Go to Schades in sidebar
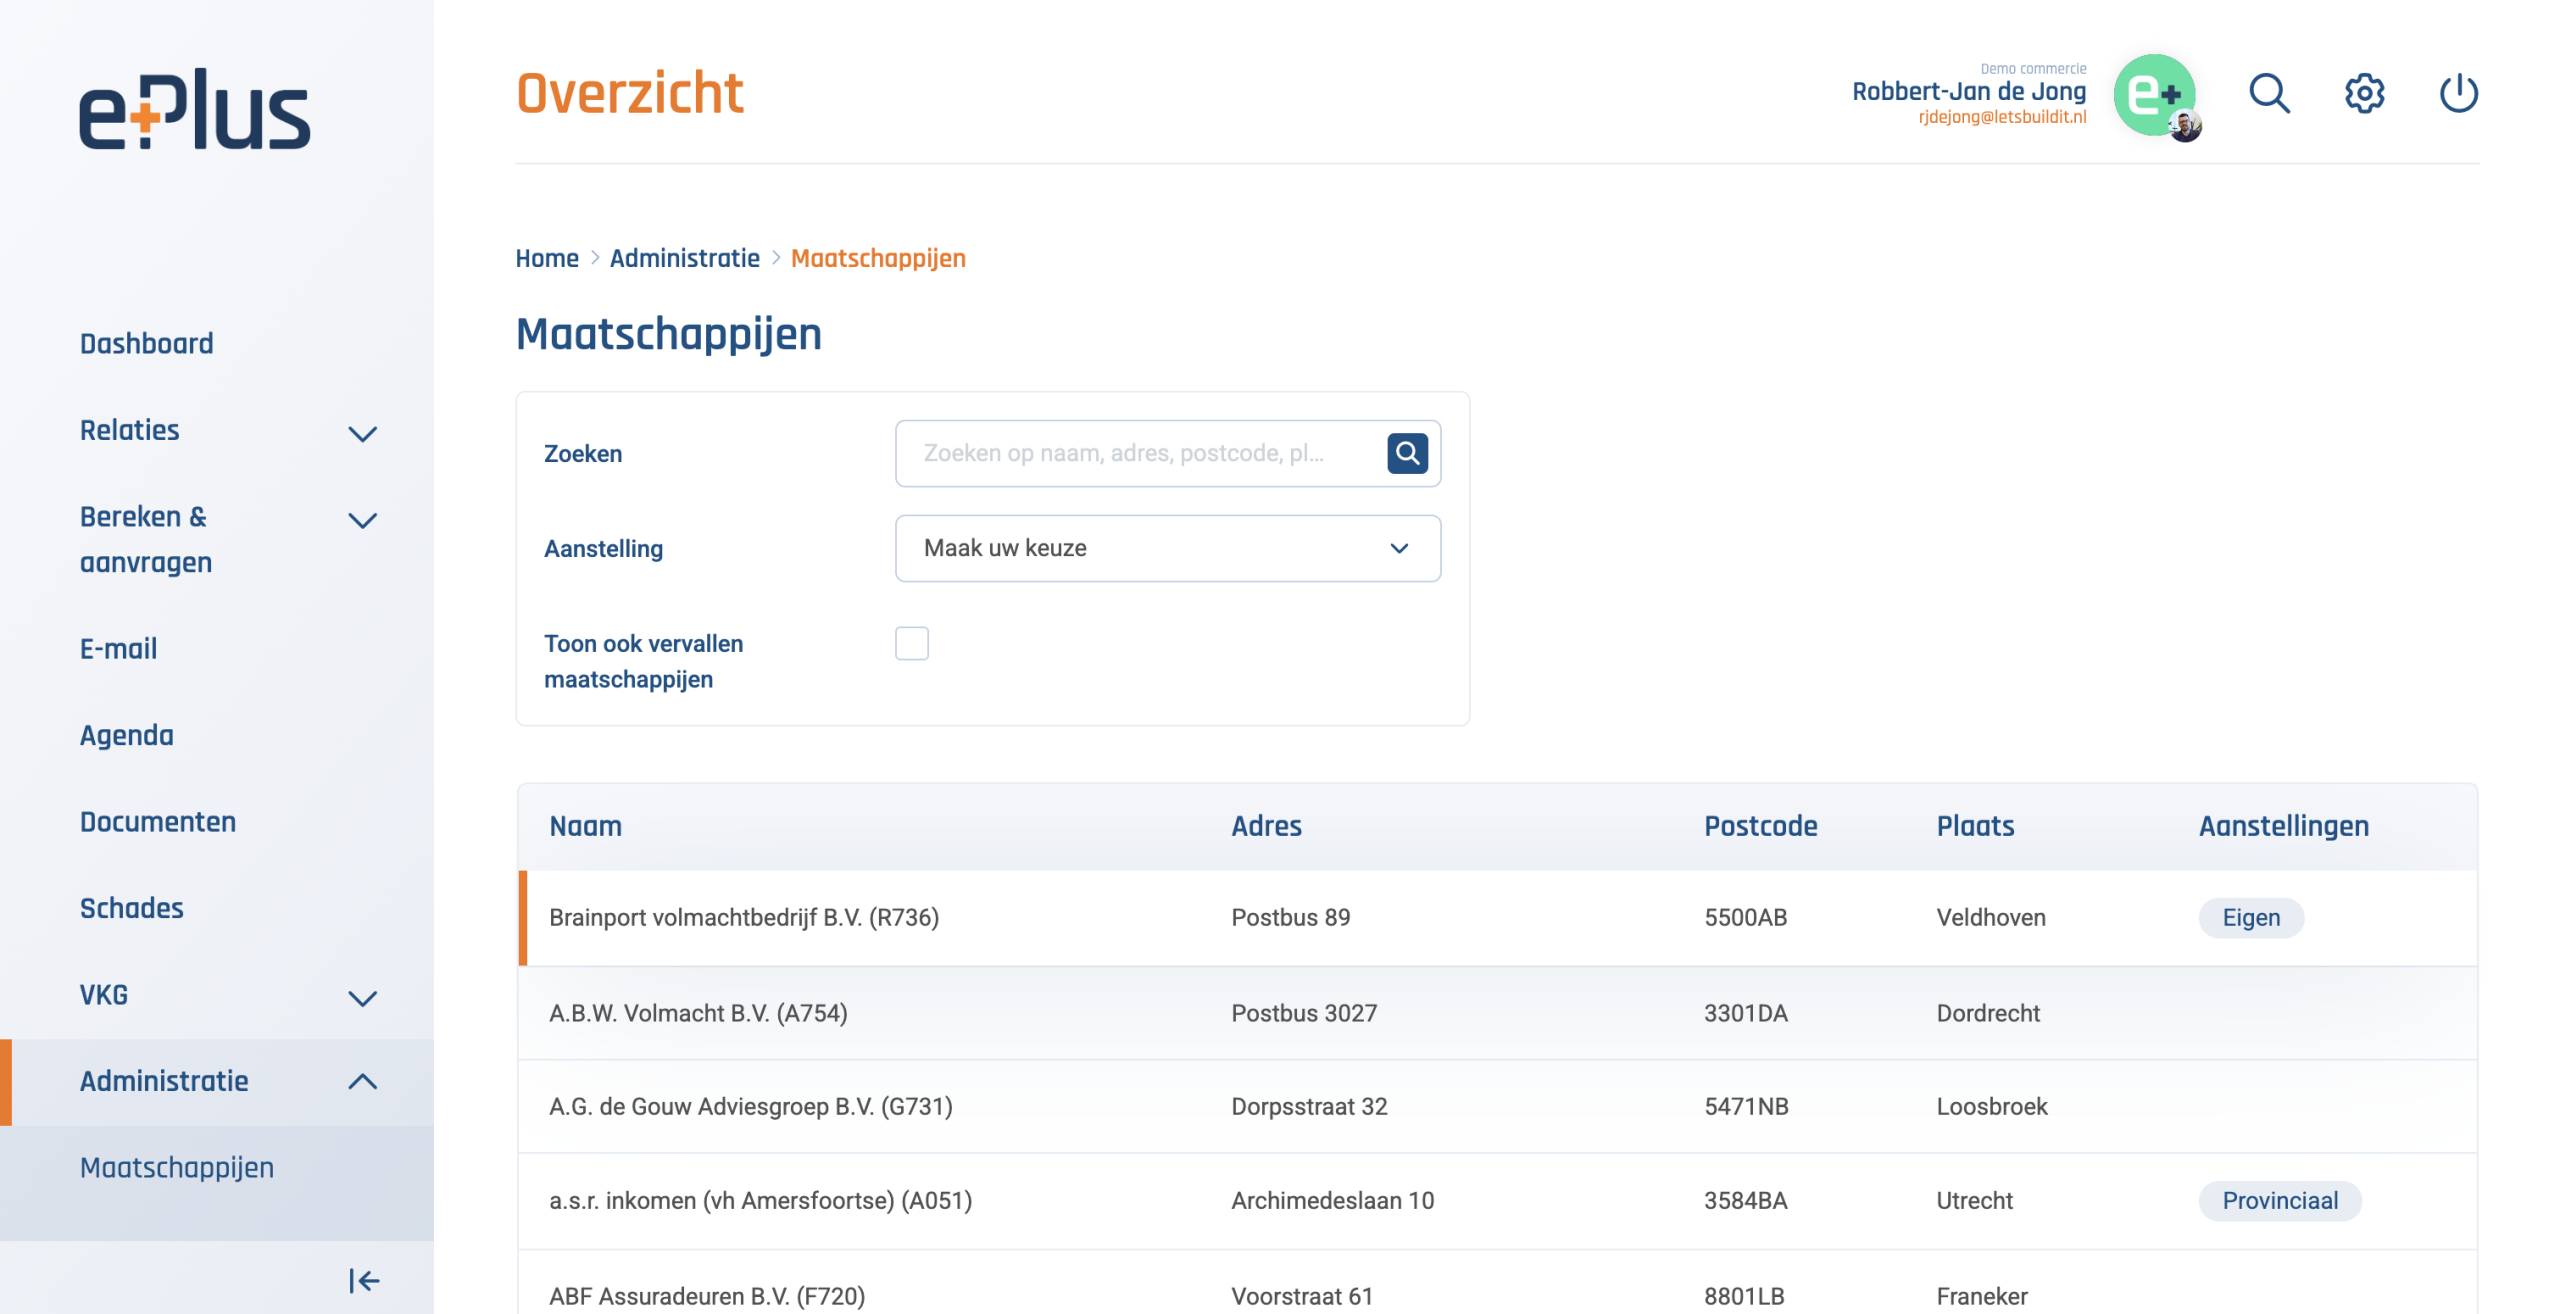Viewport: 2560px width, 1314px height. point(131,908)
